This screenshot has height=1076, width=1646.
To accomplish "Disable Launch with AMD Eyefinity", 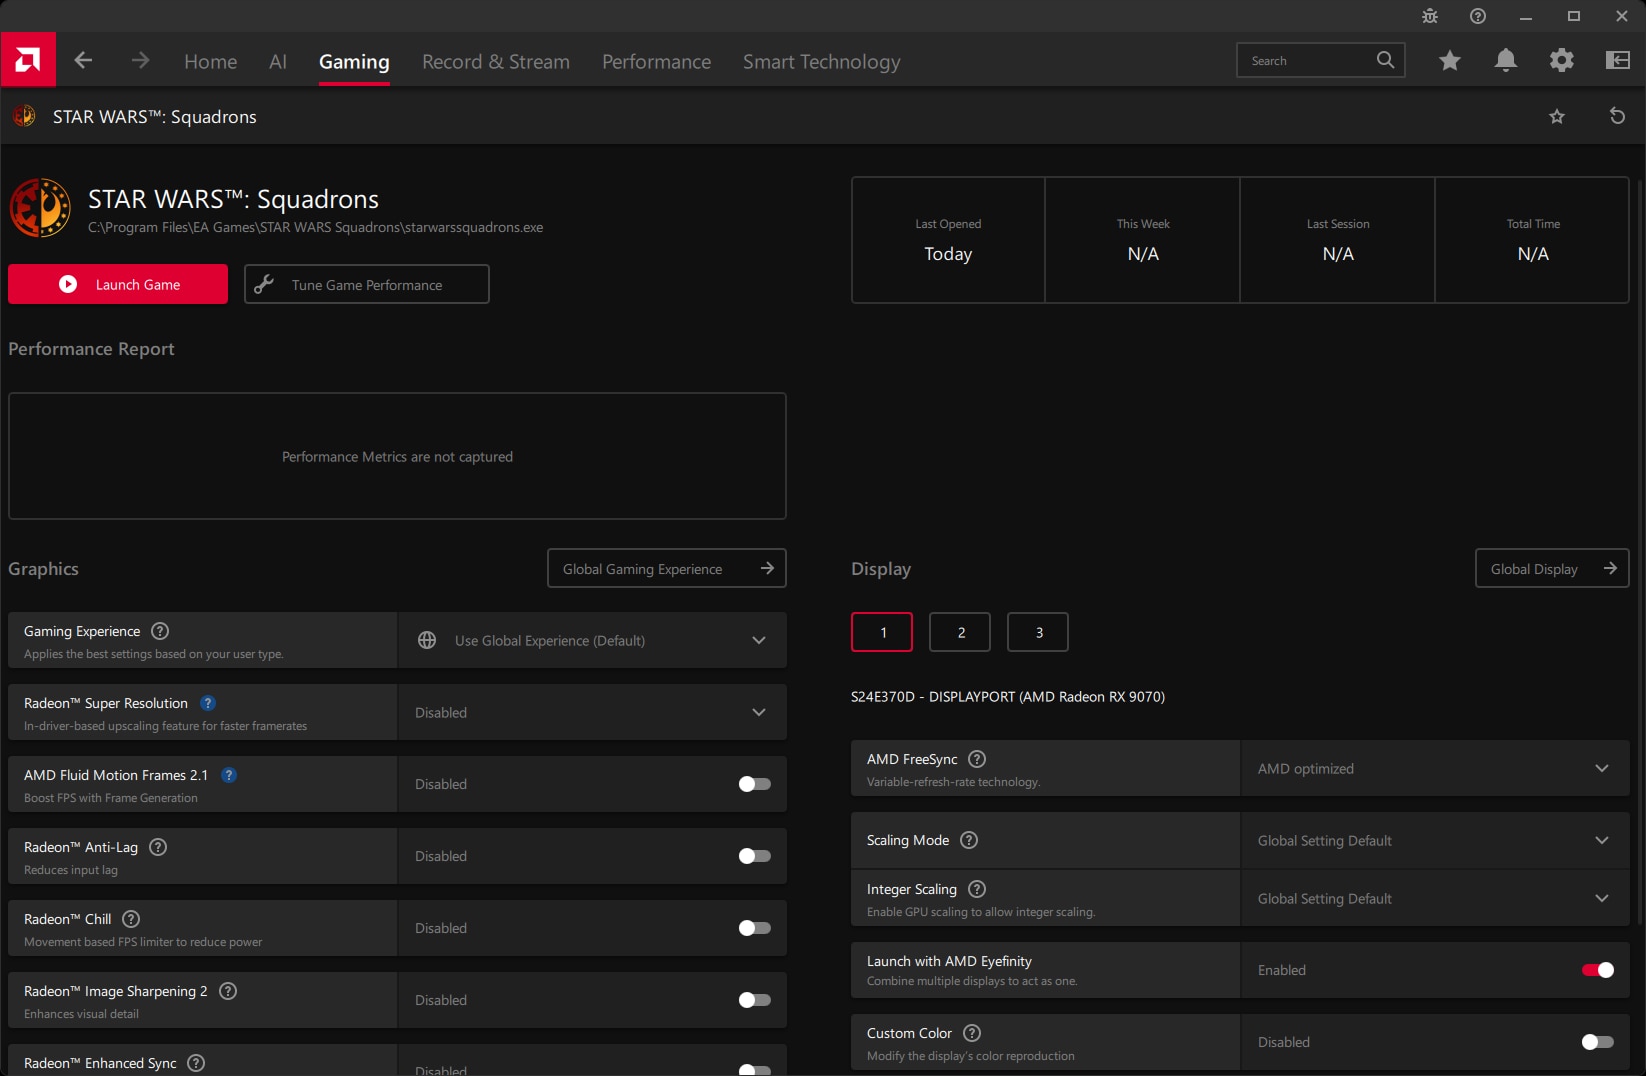I will (x=1597, y=970).
